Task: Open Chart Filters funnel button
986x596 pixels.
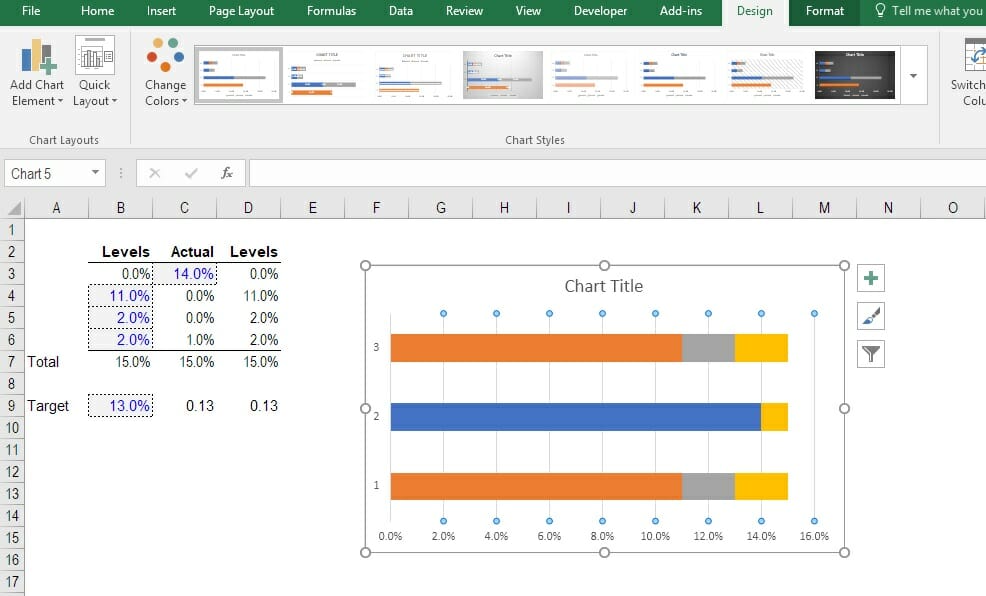Action: pyautogui.click(x=871, y=353)
